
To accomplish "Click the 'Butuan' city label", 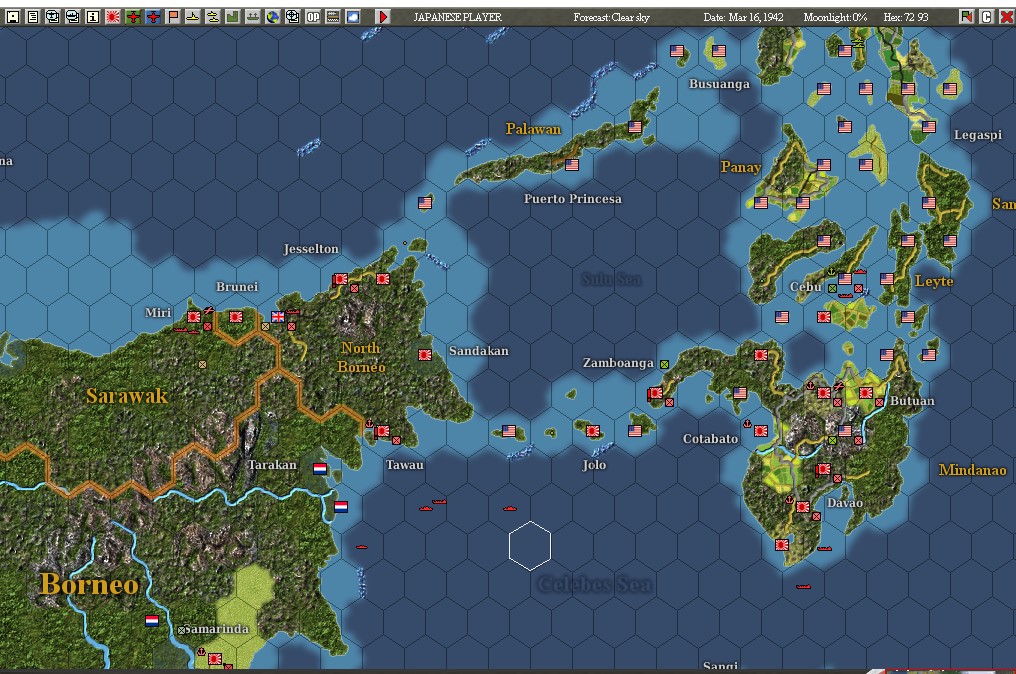I will click(912, 401).
